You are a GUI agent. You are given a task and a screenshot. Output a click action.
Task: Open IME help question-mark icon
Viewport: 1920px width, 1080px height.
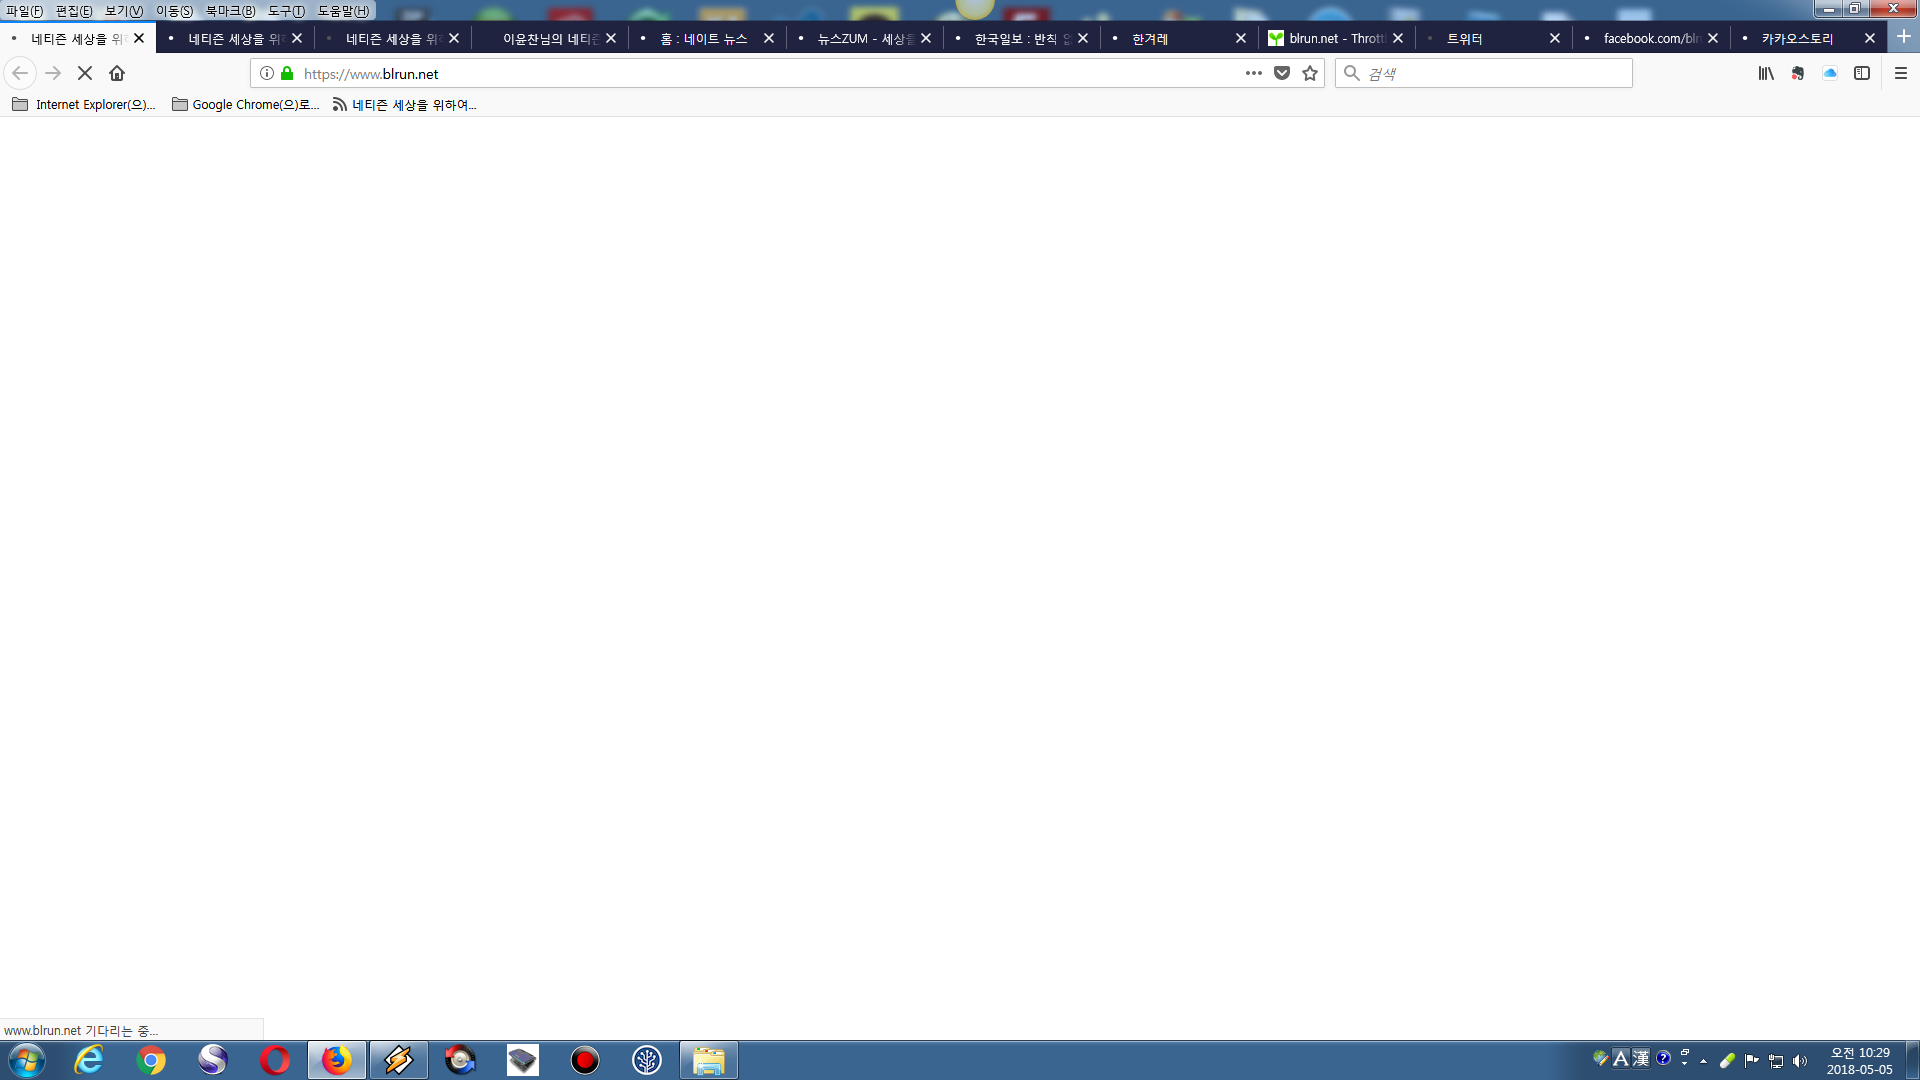coord(1663,1058)
